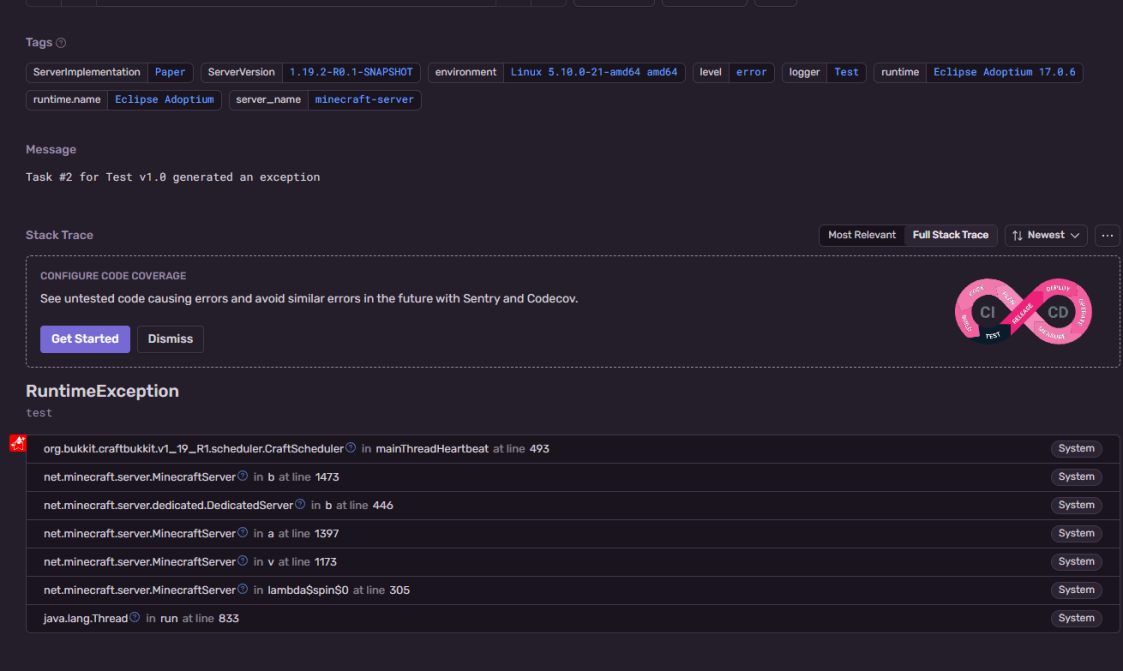Select the Full Stack Trace tab
This screenshot has height=671, width=1123.
coord(950,235)
